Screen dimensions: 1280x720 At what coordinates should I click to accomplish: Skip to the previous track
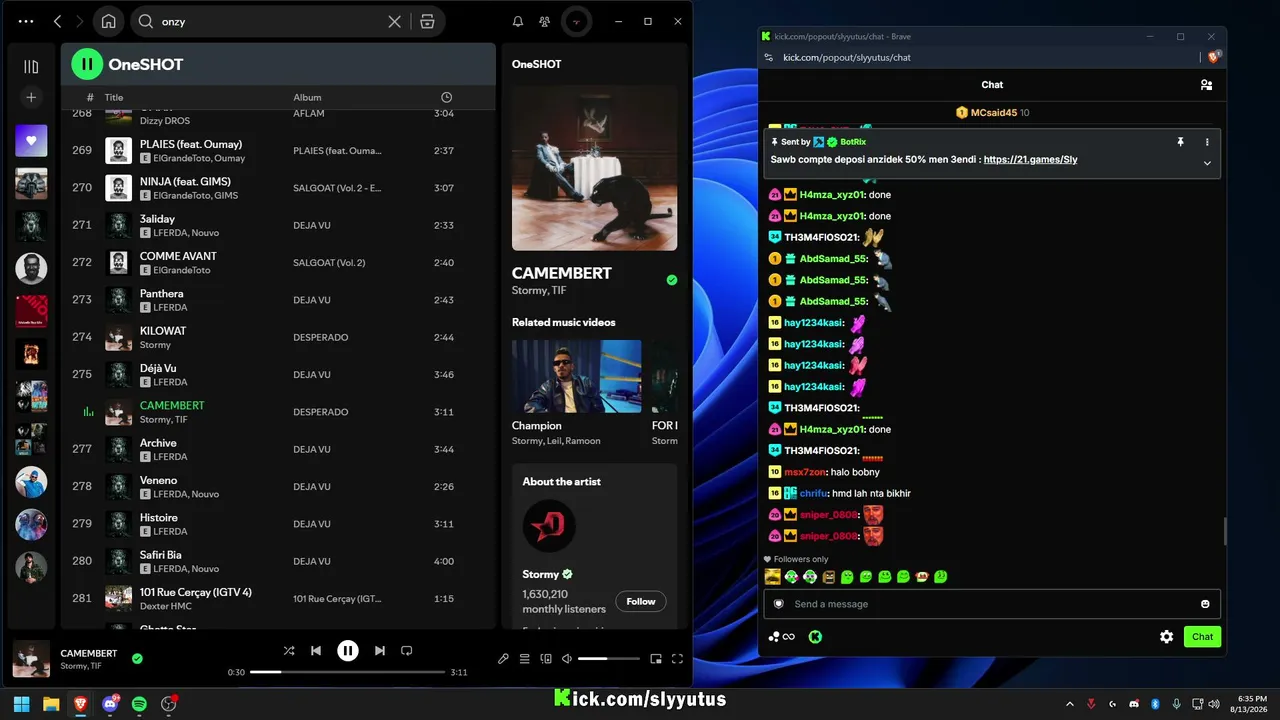pyautogui.click(x=316, y=651)
